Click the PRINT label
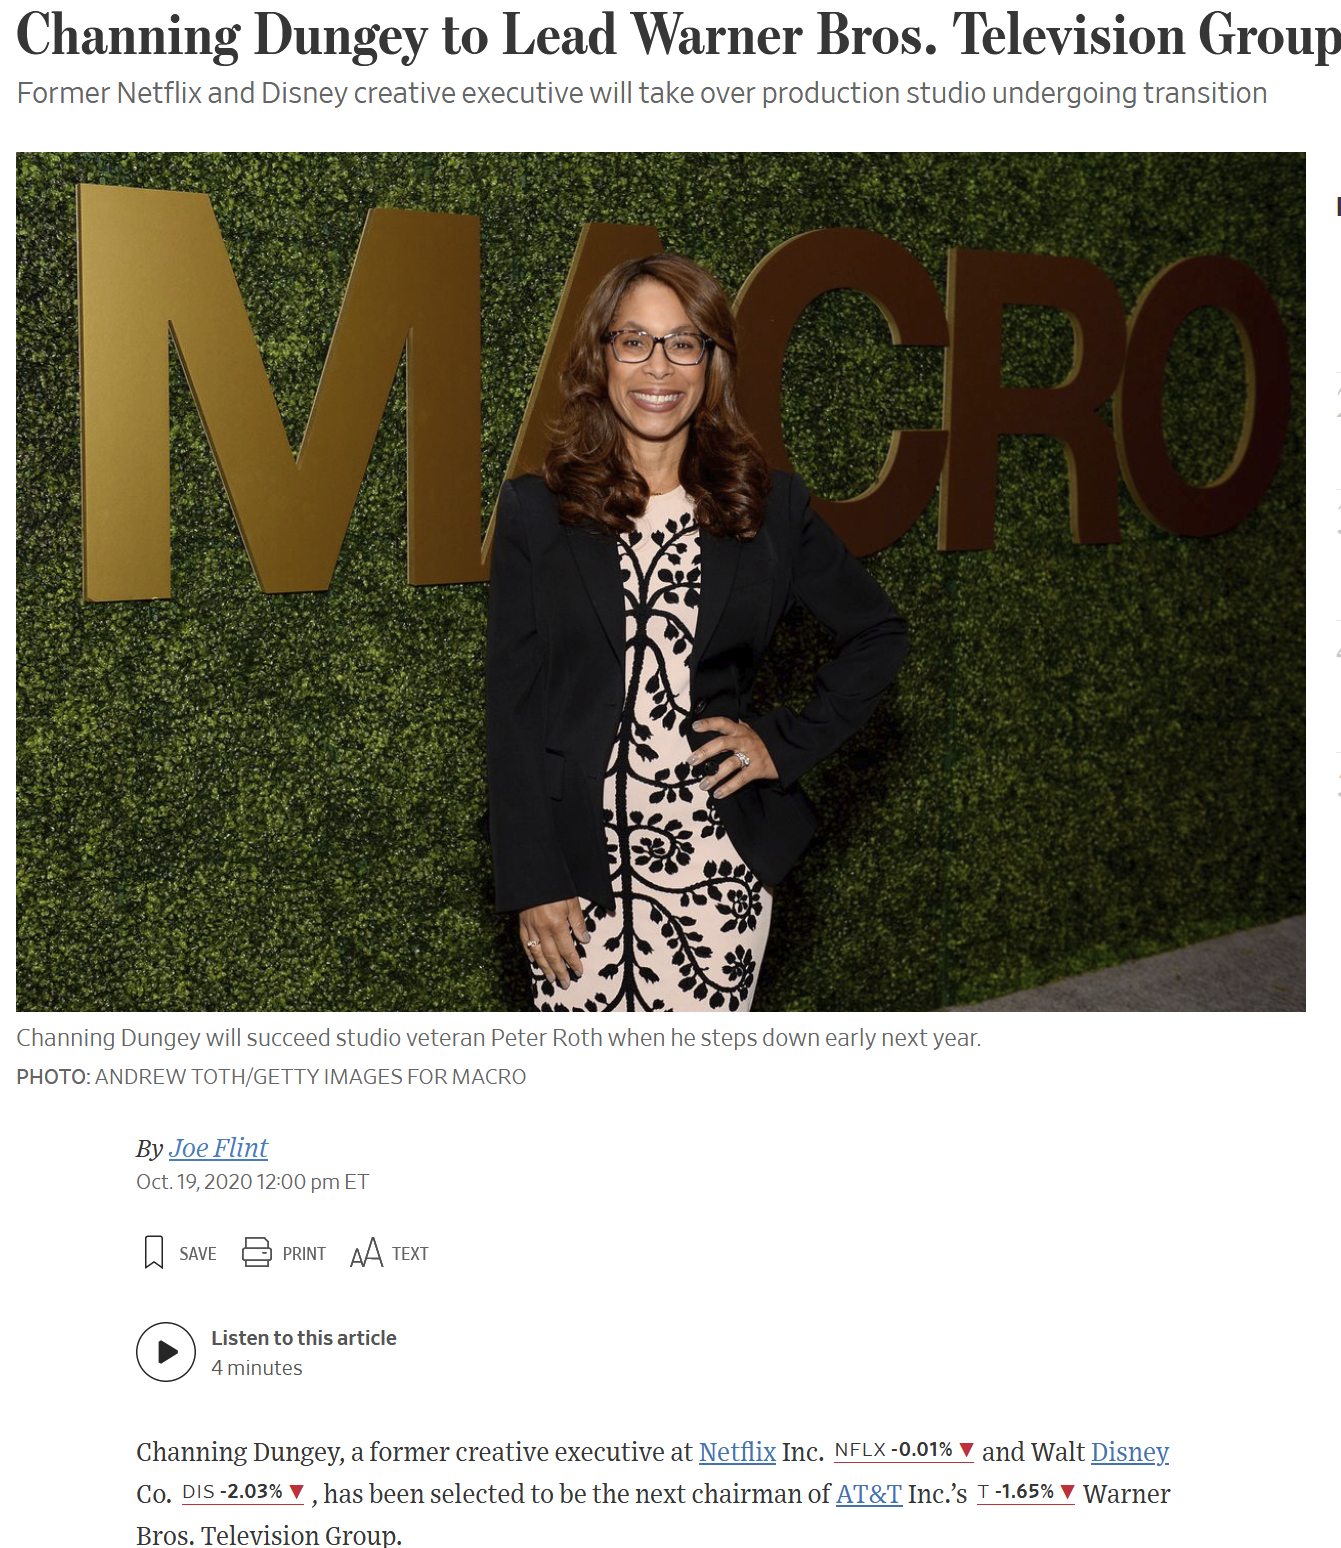The height and width of the screenshot is (1548, 1341). click(x=304, y=1254)
